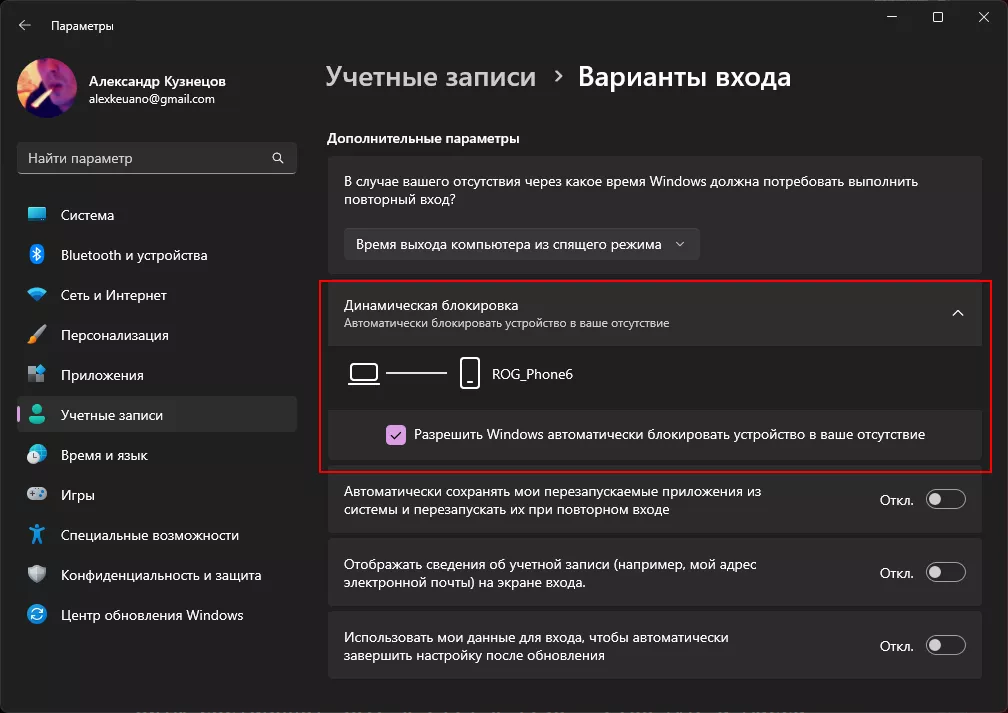
Task: Open Сеть и Интернет settings
Action: pyautogui.click(x=112, y=295)
